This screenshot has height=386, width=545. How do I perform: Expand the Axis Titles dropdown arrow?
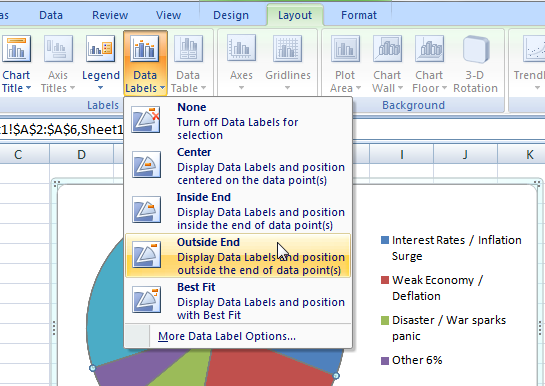[x=72, y=88]
